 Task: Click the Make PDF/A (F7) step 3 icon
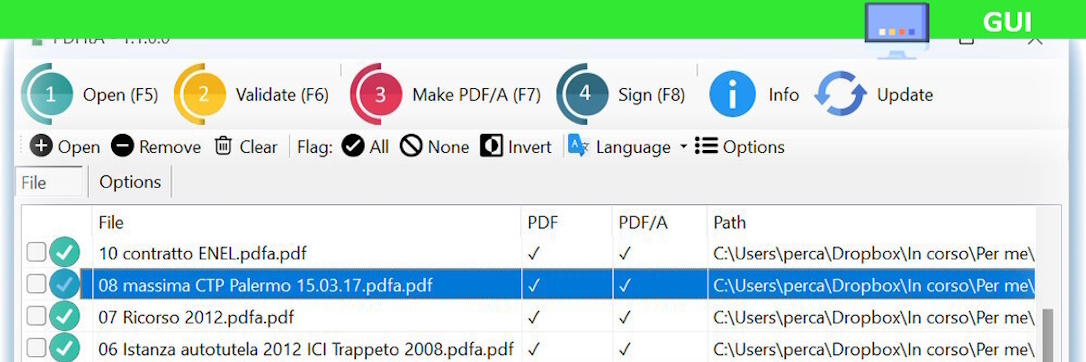[377, 94]
